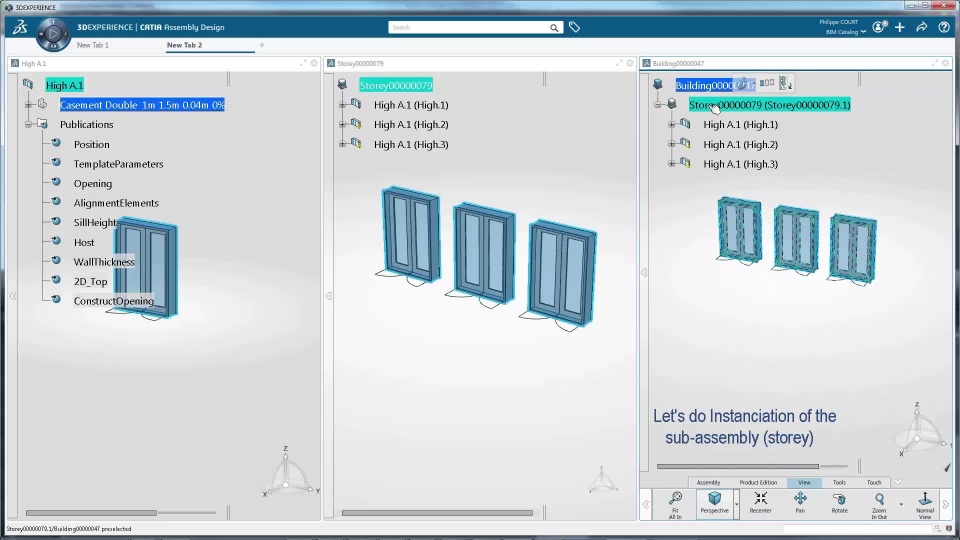This screenshot has height=540, width=960.
Task: Click the Normal View tool
Action: (x=925, y=505)
